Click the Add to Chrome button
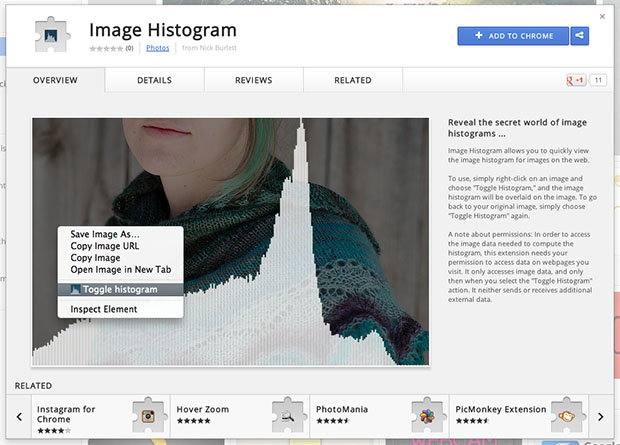This screenshot has height=445, width=620. pyautogui.click(x=513, y=36)
